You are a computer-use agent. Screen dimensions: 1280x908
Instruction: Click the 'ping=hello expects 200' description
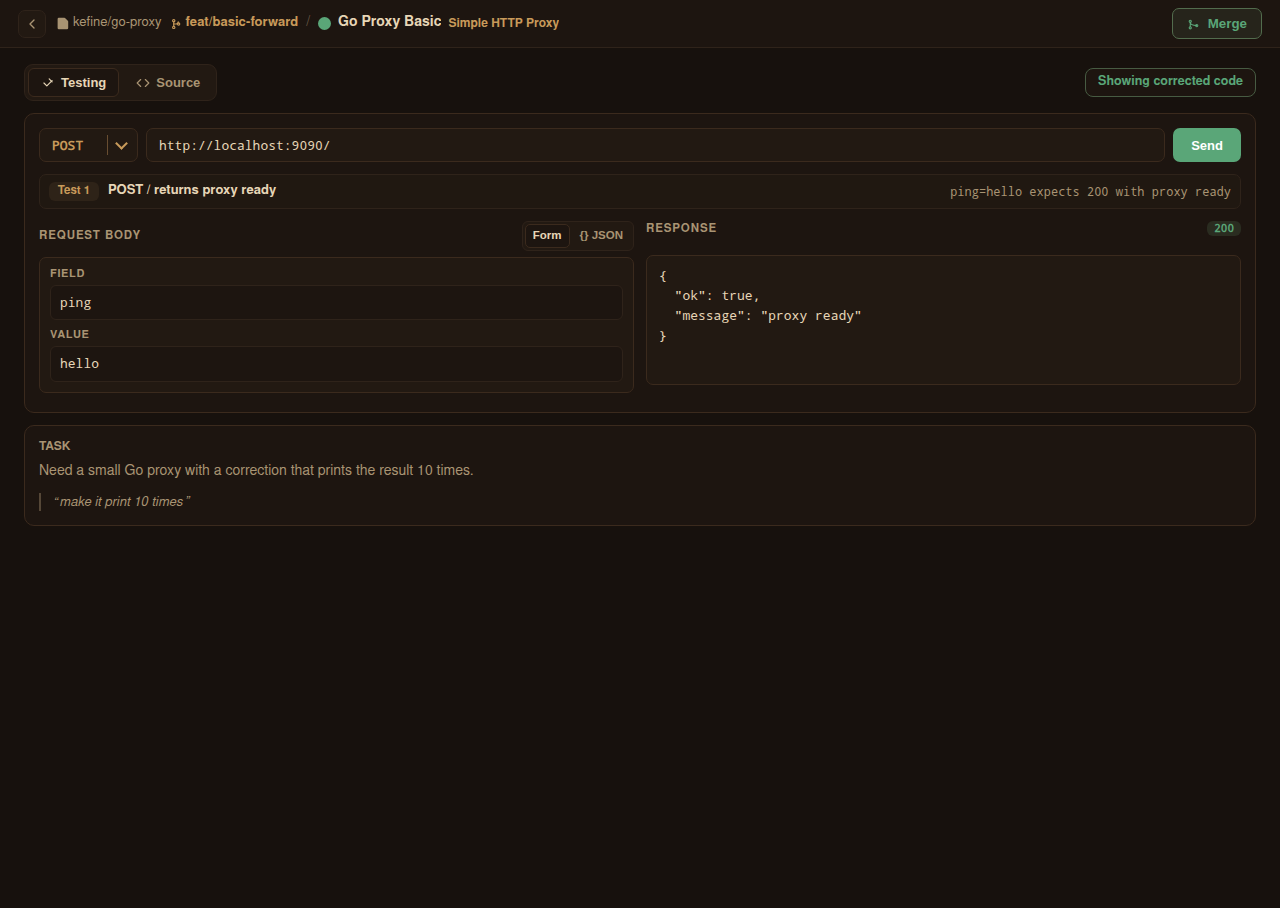[x=1090, y=191]
